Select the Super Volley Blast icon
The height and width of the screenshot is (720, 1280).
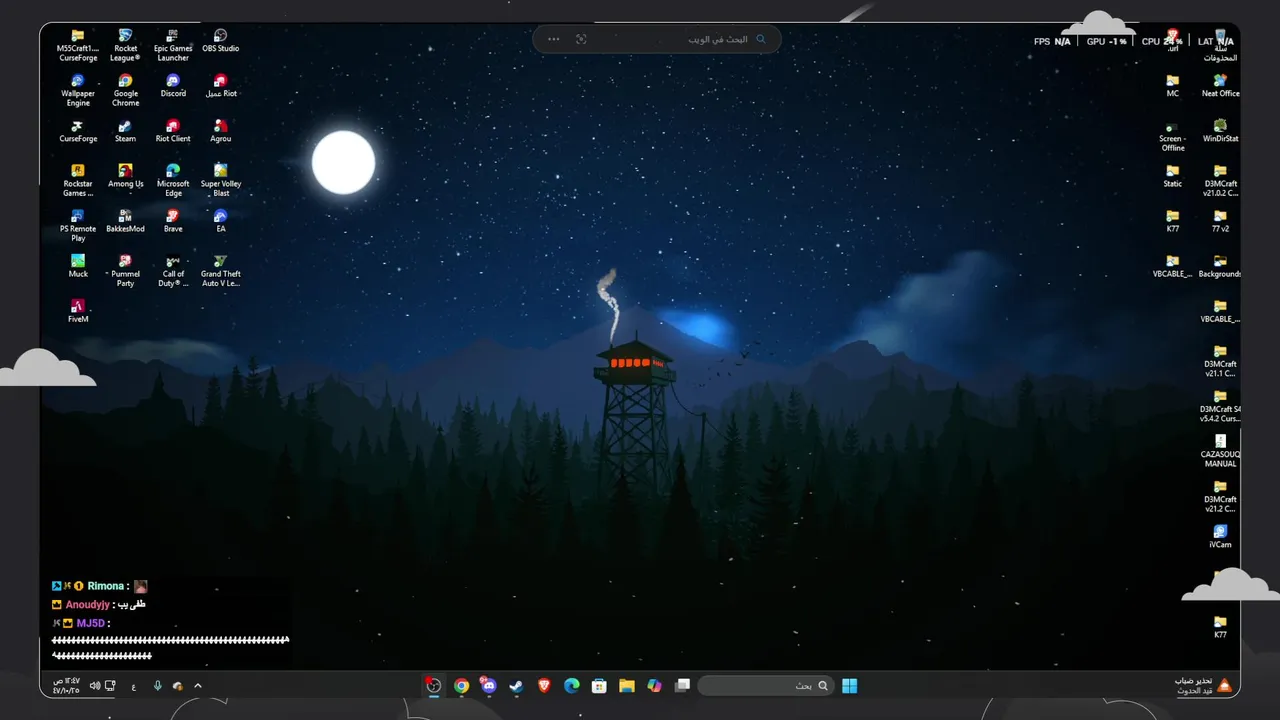tap(221, 180)
